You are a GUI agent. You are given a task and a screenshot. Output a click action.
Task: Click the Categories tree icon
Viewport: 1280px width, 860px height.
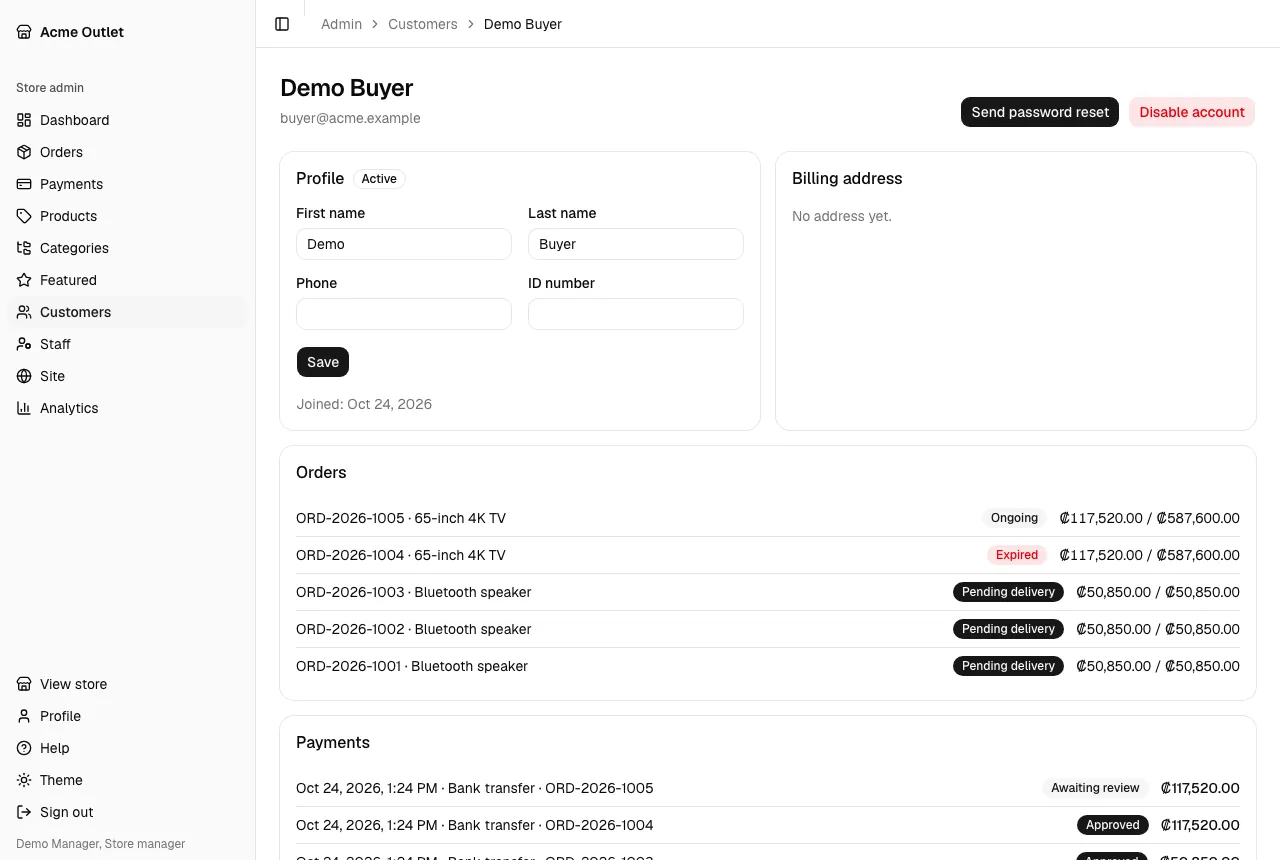point(24,248)
